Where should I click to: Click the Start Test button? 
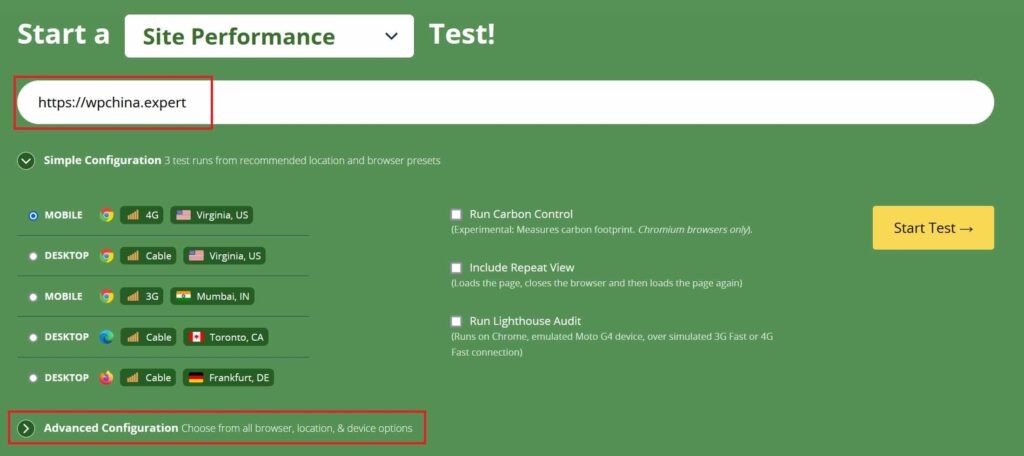(x=933, y=228)
